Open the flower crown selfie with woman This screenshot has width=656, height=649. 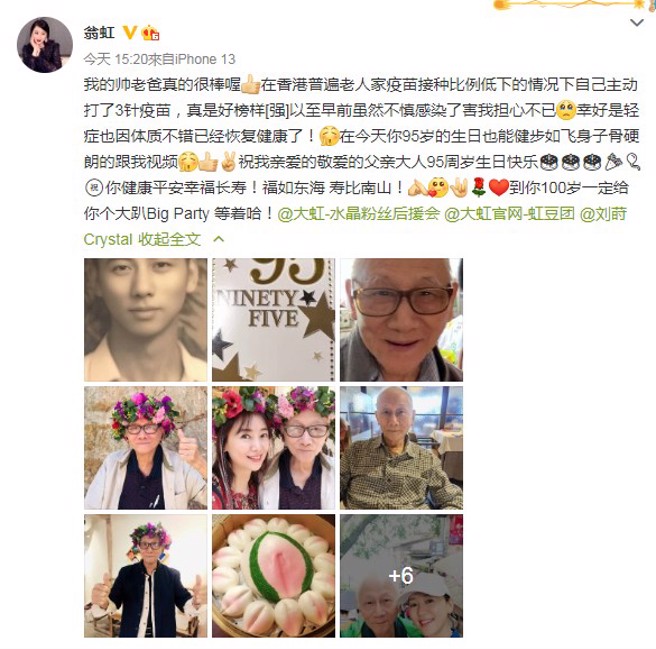tap(274, 448)
